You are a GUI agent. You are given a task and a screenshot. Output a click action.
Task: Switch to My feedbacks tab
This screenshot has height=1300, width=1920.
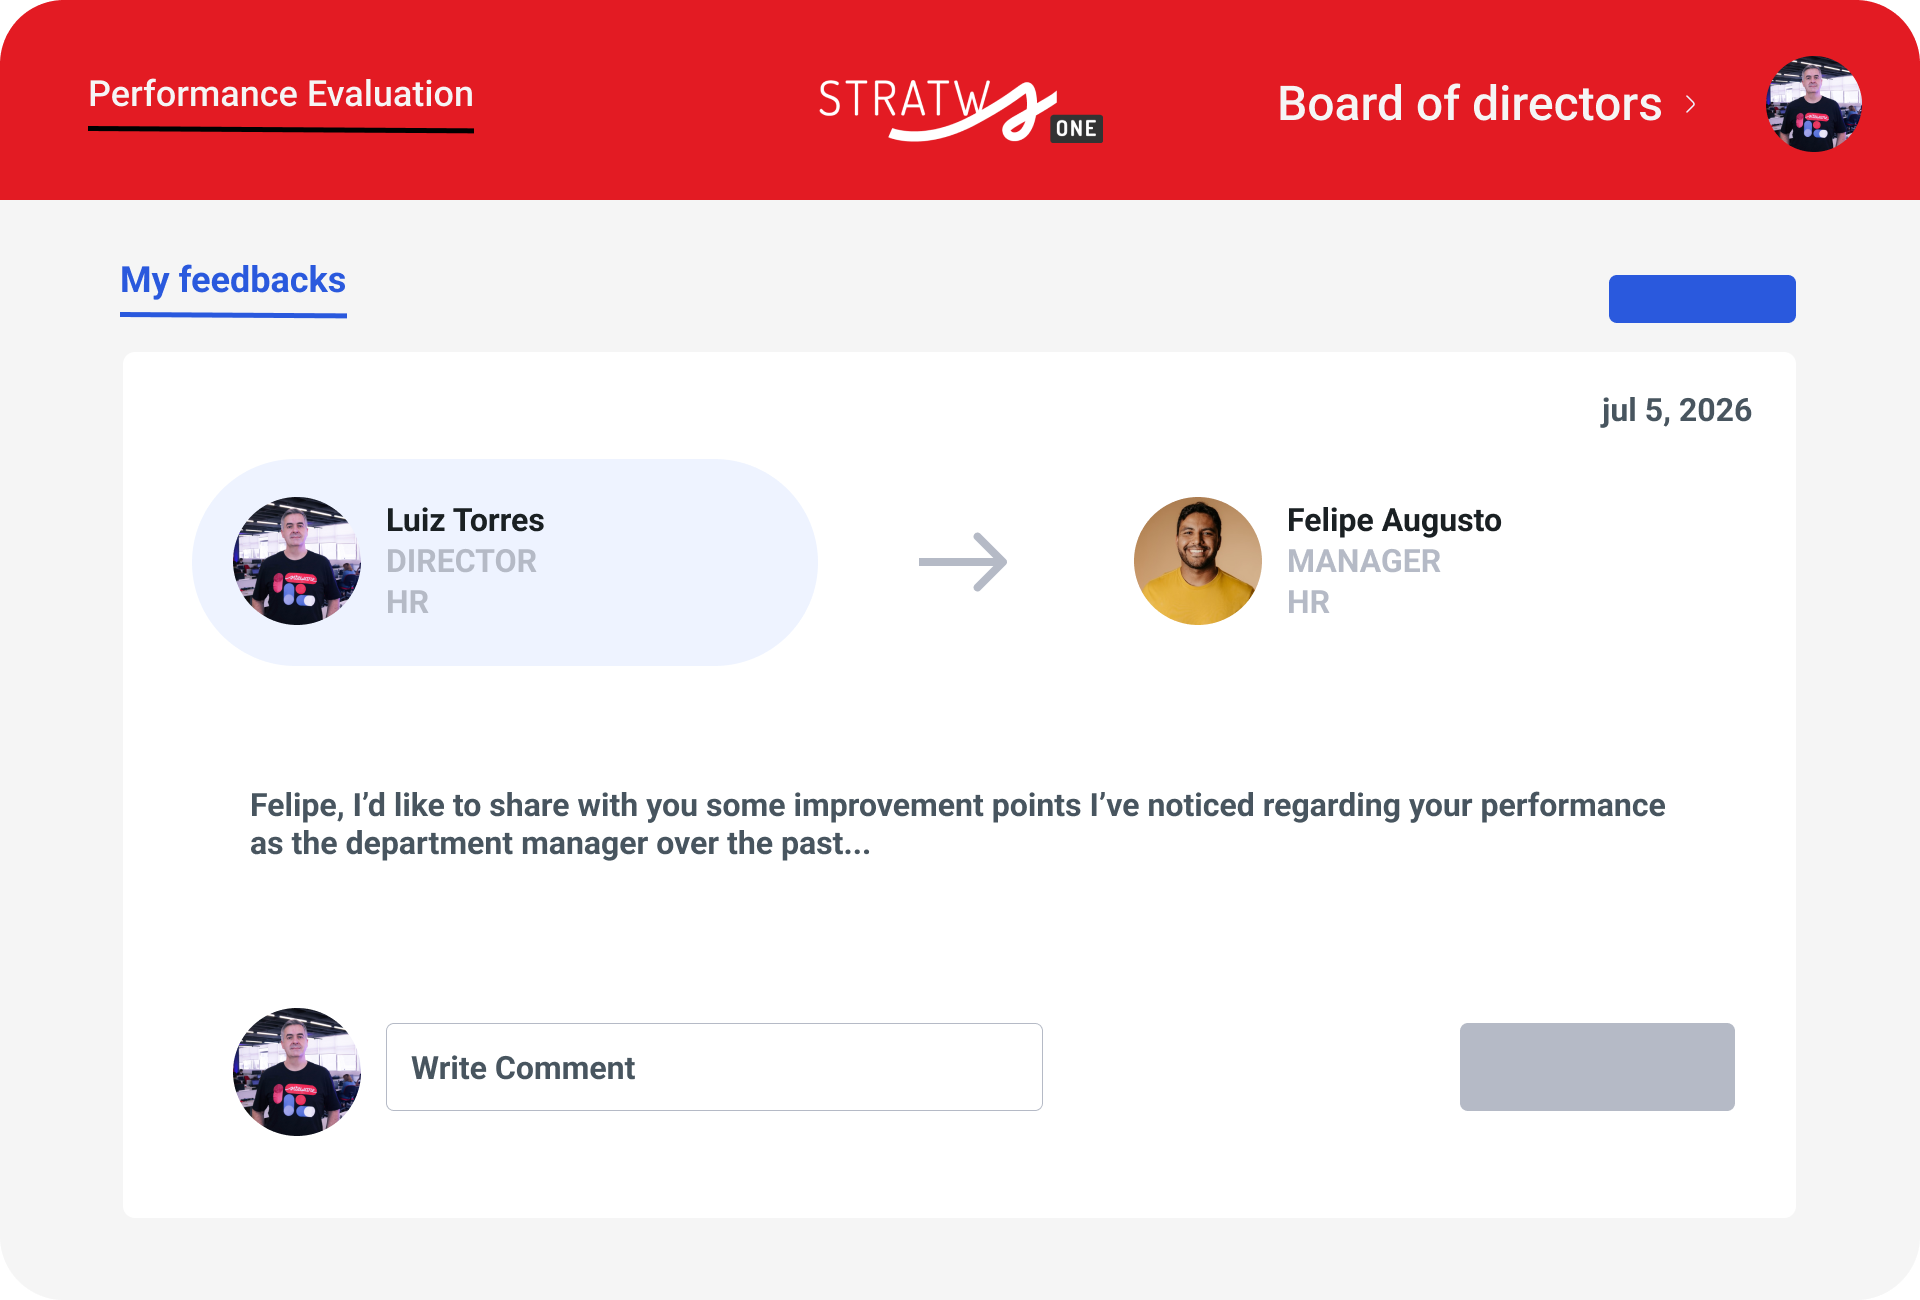233,280
